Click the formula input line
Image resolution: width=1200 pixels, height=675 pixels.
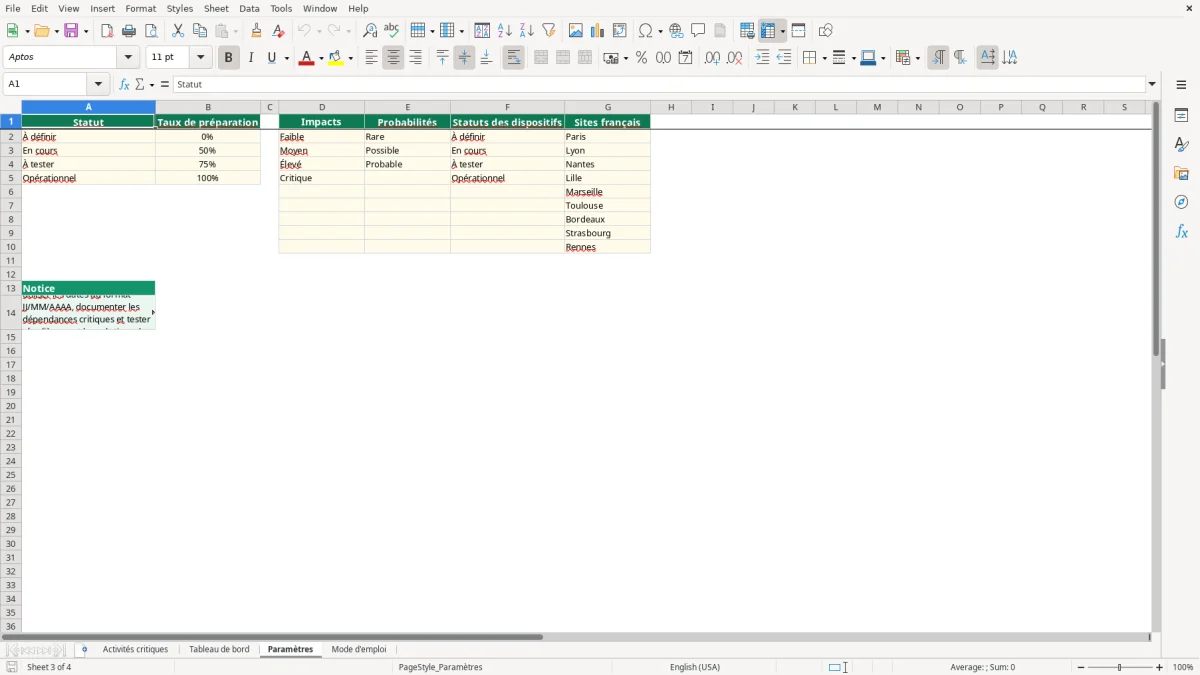659,85
